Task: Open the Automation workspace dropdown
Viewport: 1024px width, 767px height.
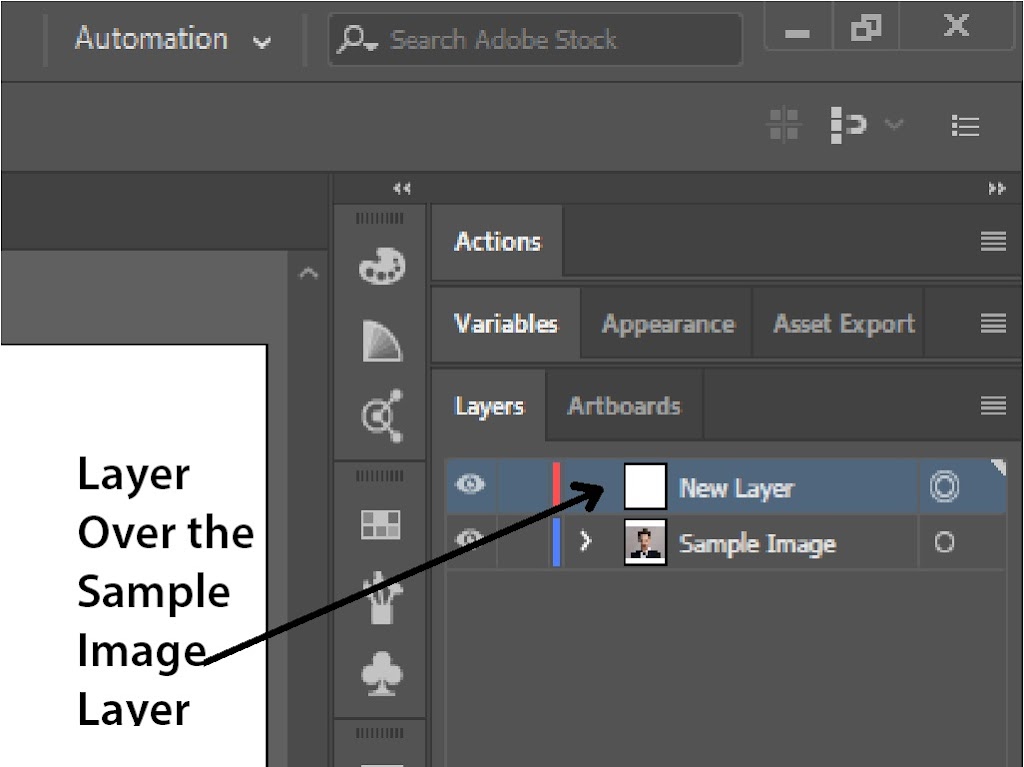Action: (x=172, y=40)
